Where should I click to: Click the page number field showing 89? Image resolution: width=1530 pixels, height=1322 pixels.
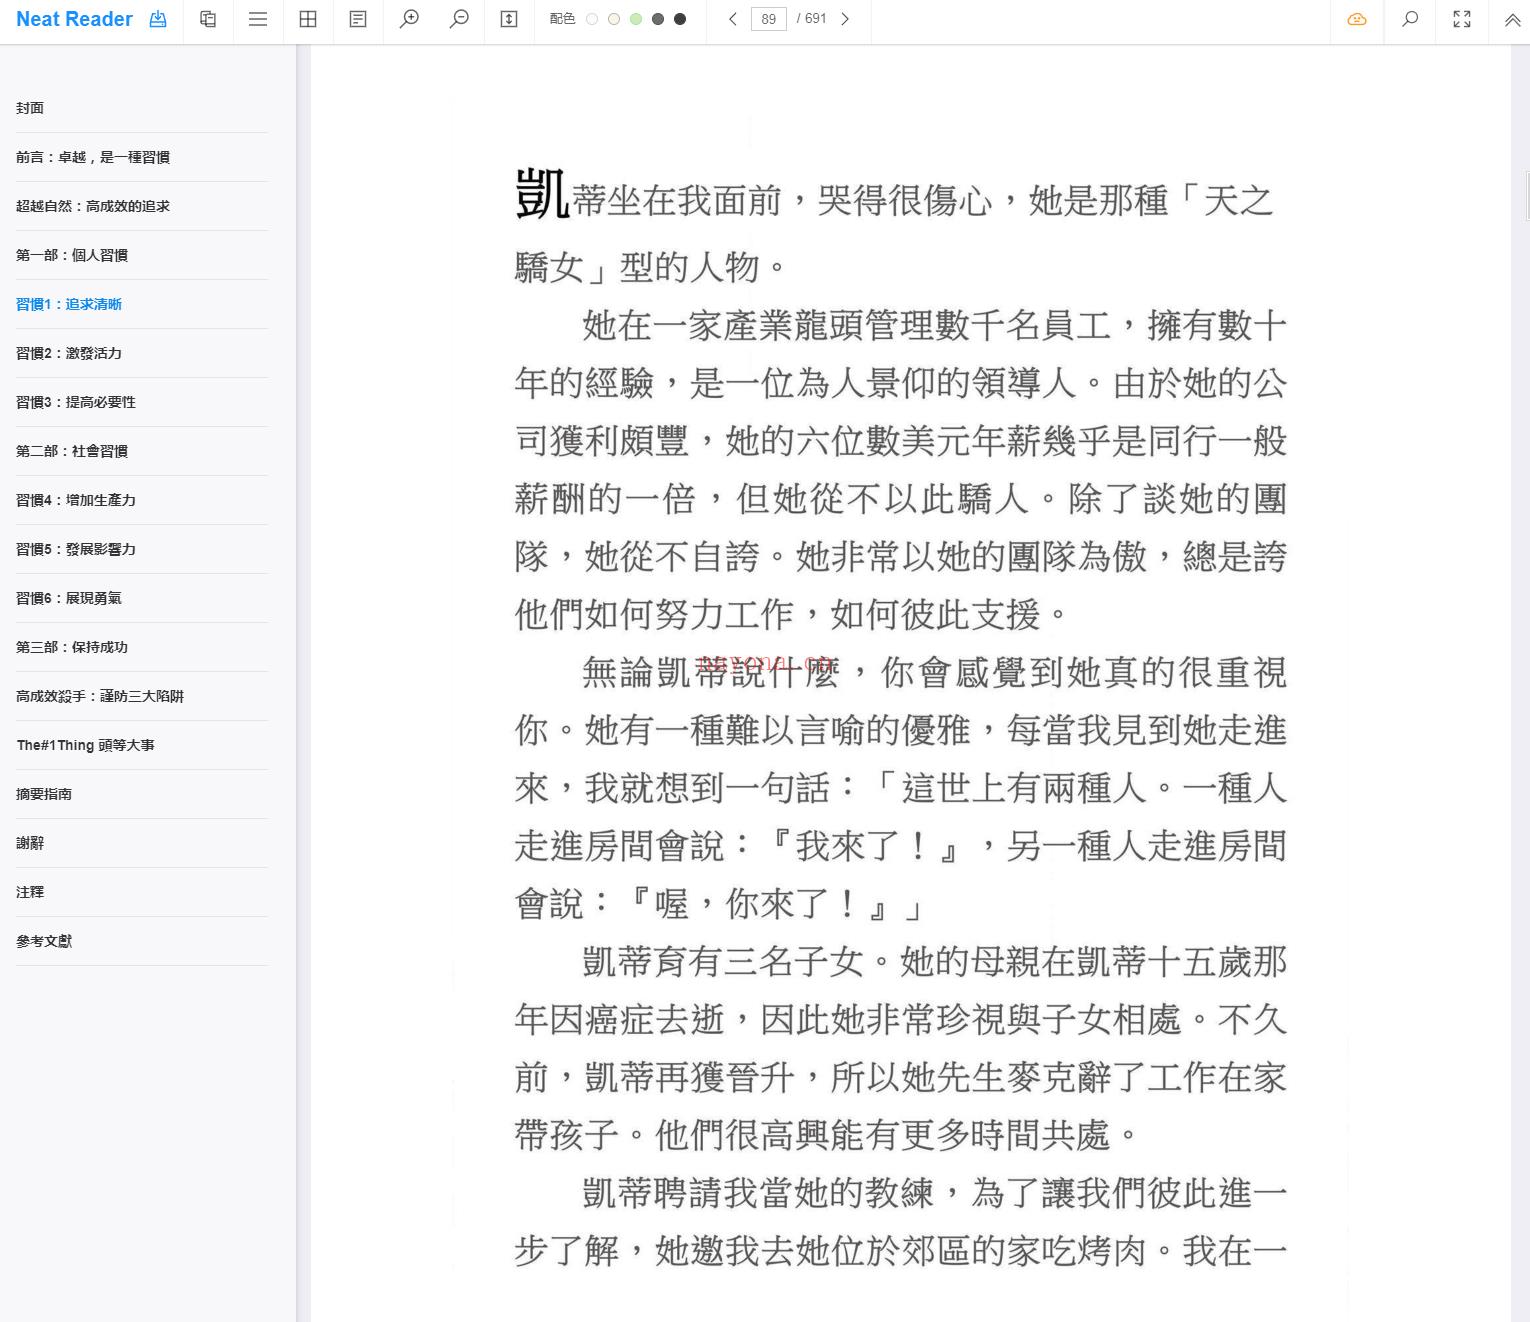[x=768, y=19]
